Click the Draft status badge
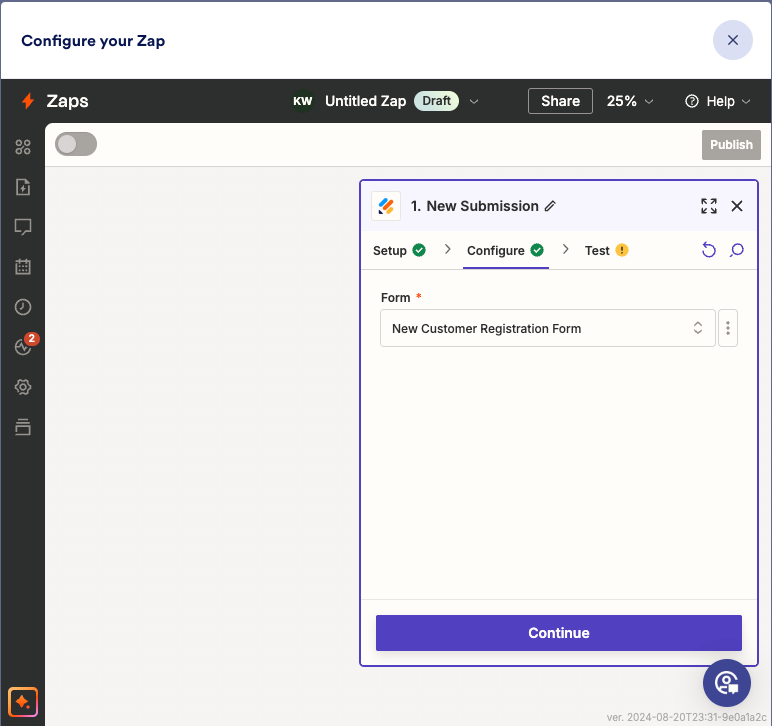772x726 pixels. click(436, 101)
